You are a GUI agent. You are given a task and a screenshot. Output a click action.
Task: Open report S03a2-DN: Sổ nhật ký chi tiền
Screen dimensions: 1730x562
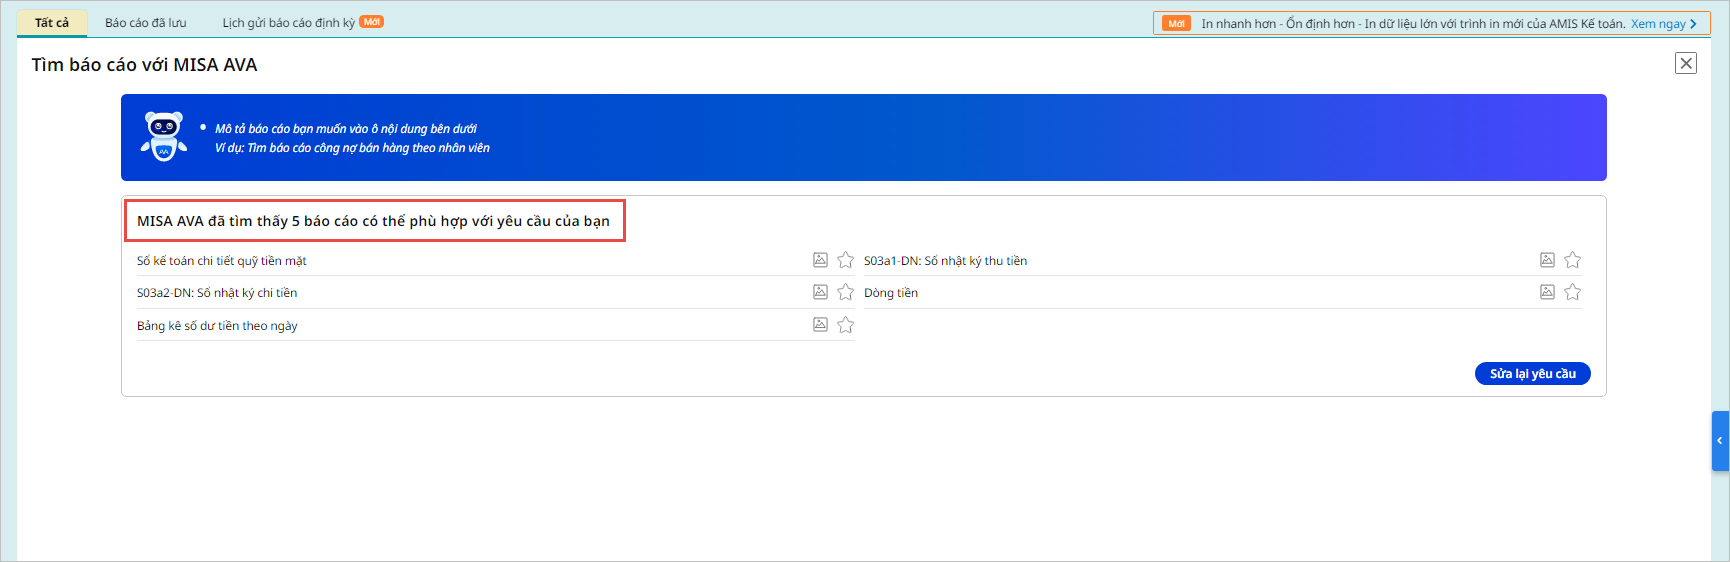point(217,293)
